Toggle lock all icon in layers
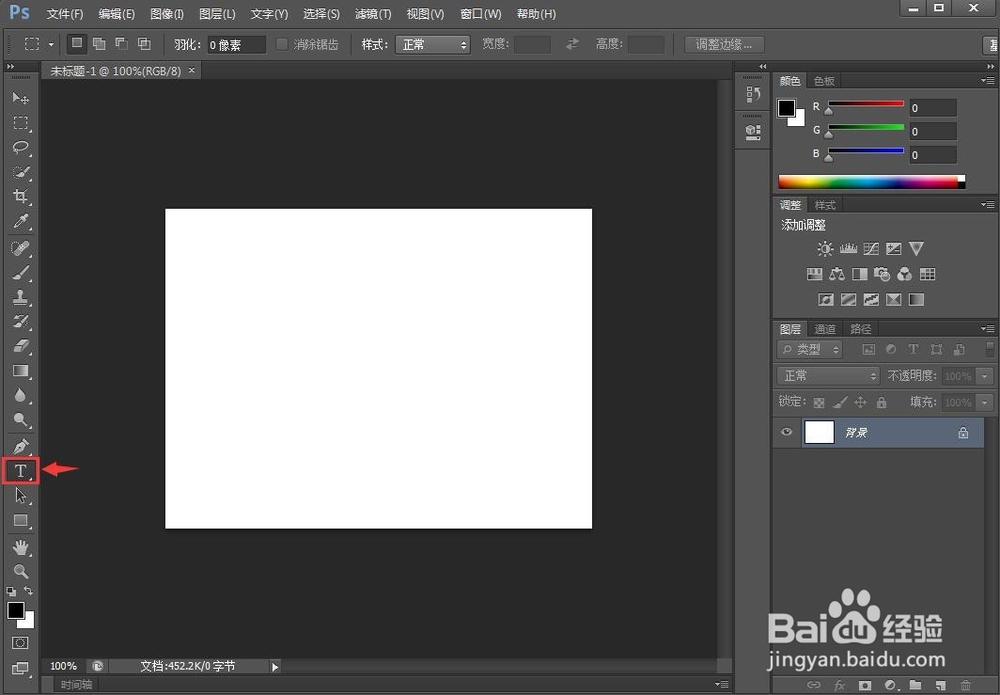The height and width of the screenshot is (695, 1000). pos(881,402)
